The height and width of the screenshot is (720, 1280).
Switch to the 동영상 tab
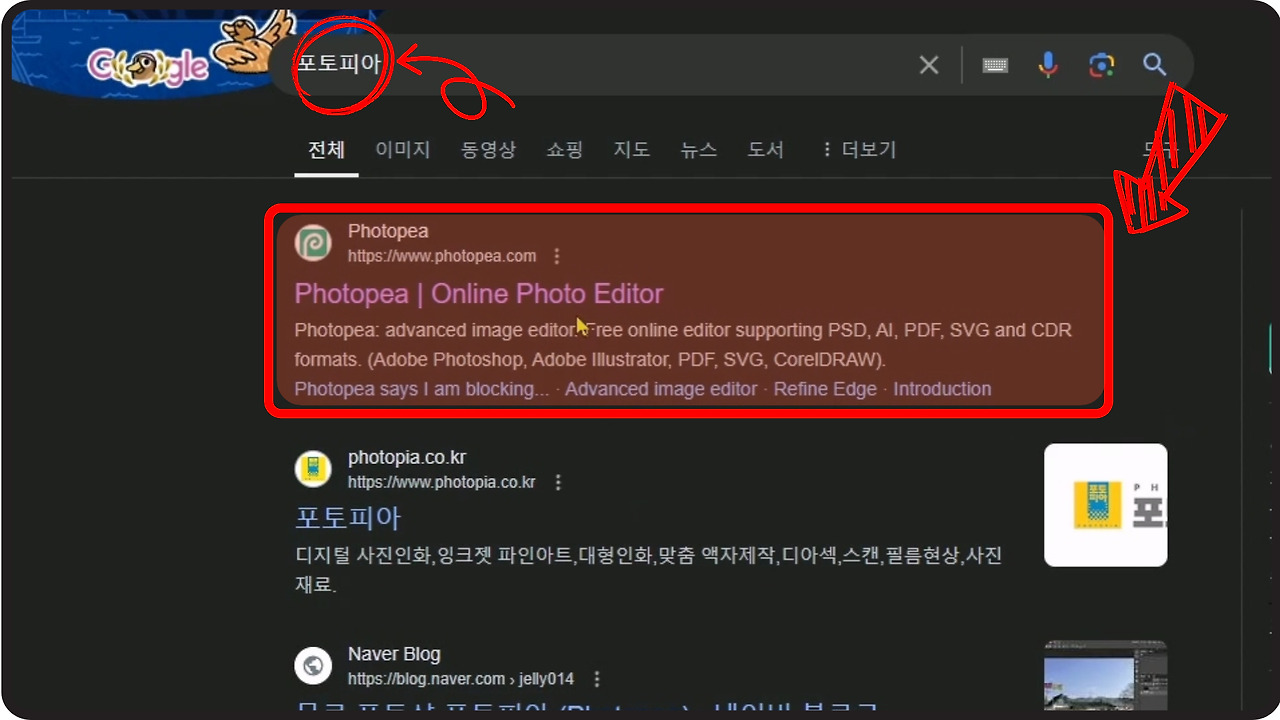click(x=488, y=150)
